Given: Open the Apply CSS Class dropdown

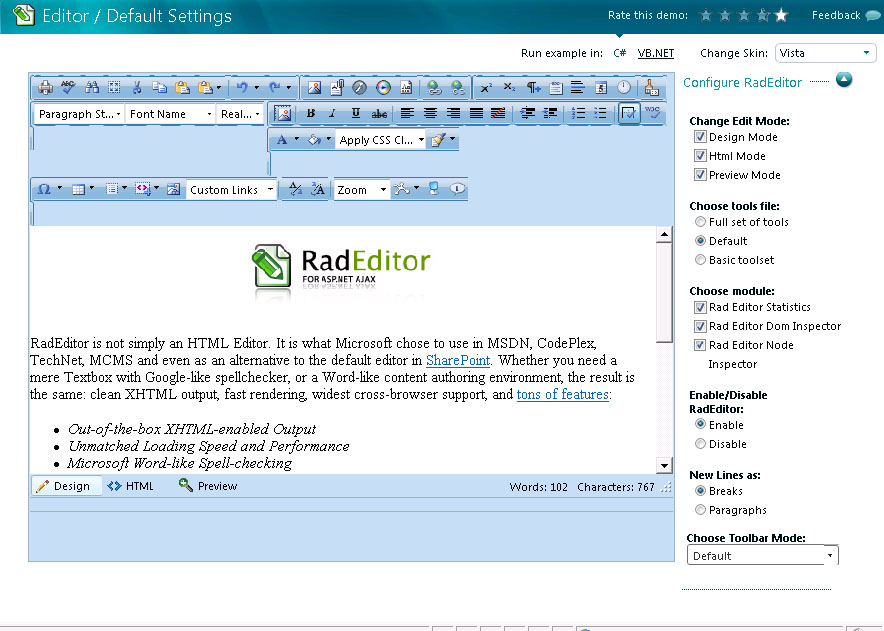Looking at the screenshot, I should pyautogui.click(x=381, y=140).
